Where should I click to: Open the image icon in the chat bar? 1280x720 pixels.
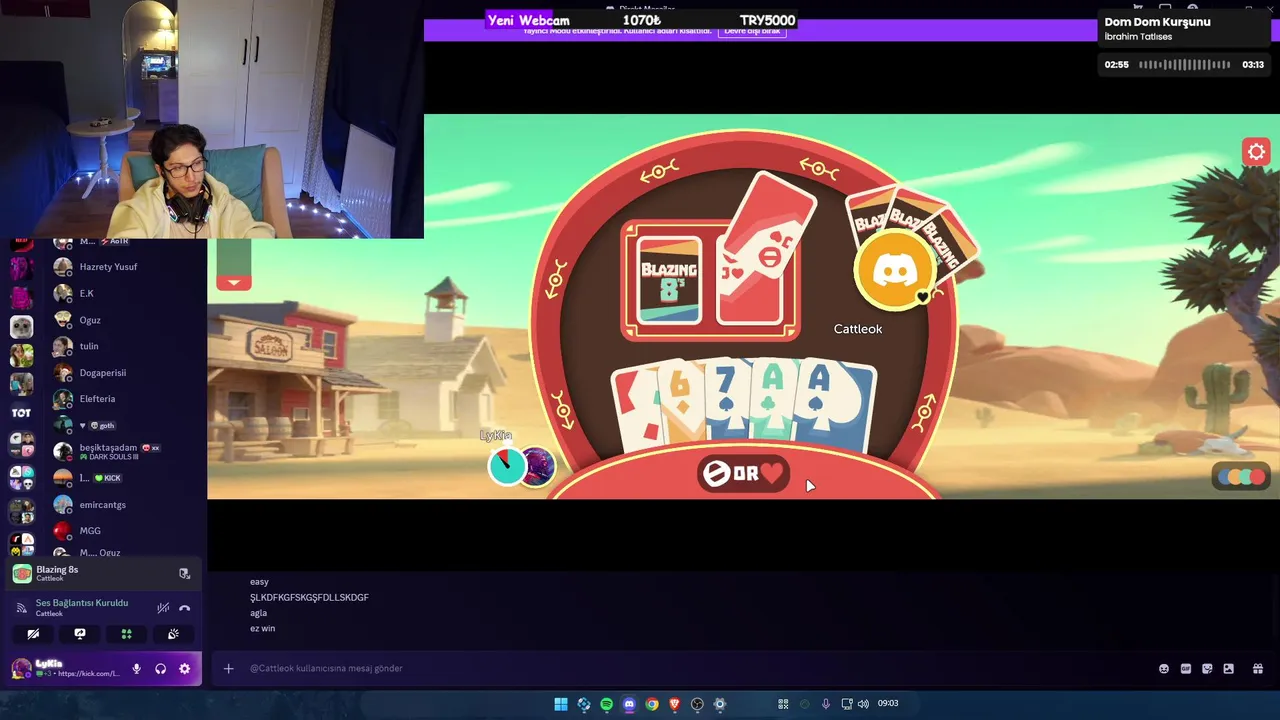pos(1228,669)
